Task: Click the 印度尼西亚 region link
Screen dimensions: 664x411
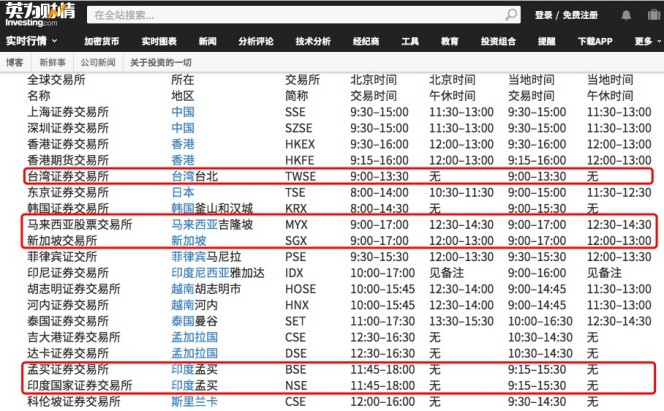Action: tap(200, 273)
